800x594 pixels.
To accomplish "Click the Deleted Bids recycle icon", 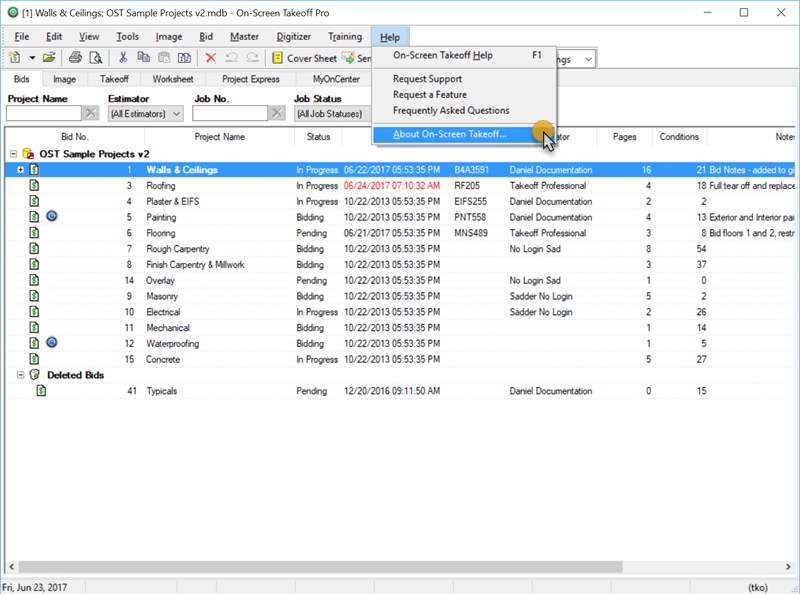I will click(35, 375).
